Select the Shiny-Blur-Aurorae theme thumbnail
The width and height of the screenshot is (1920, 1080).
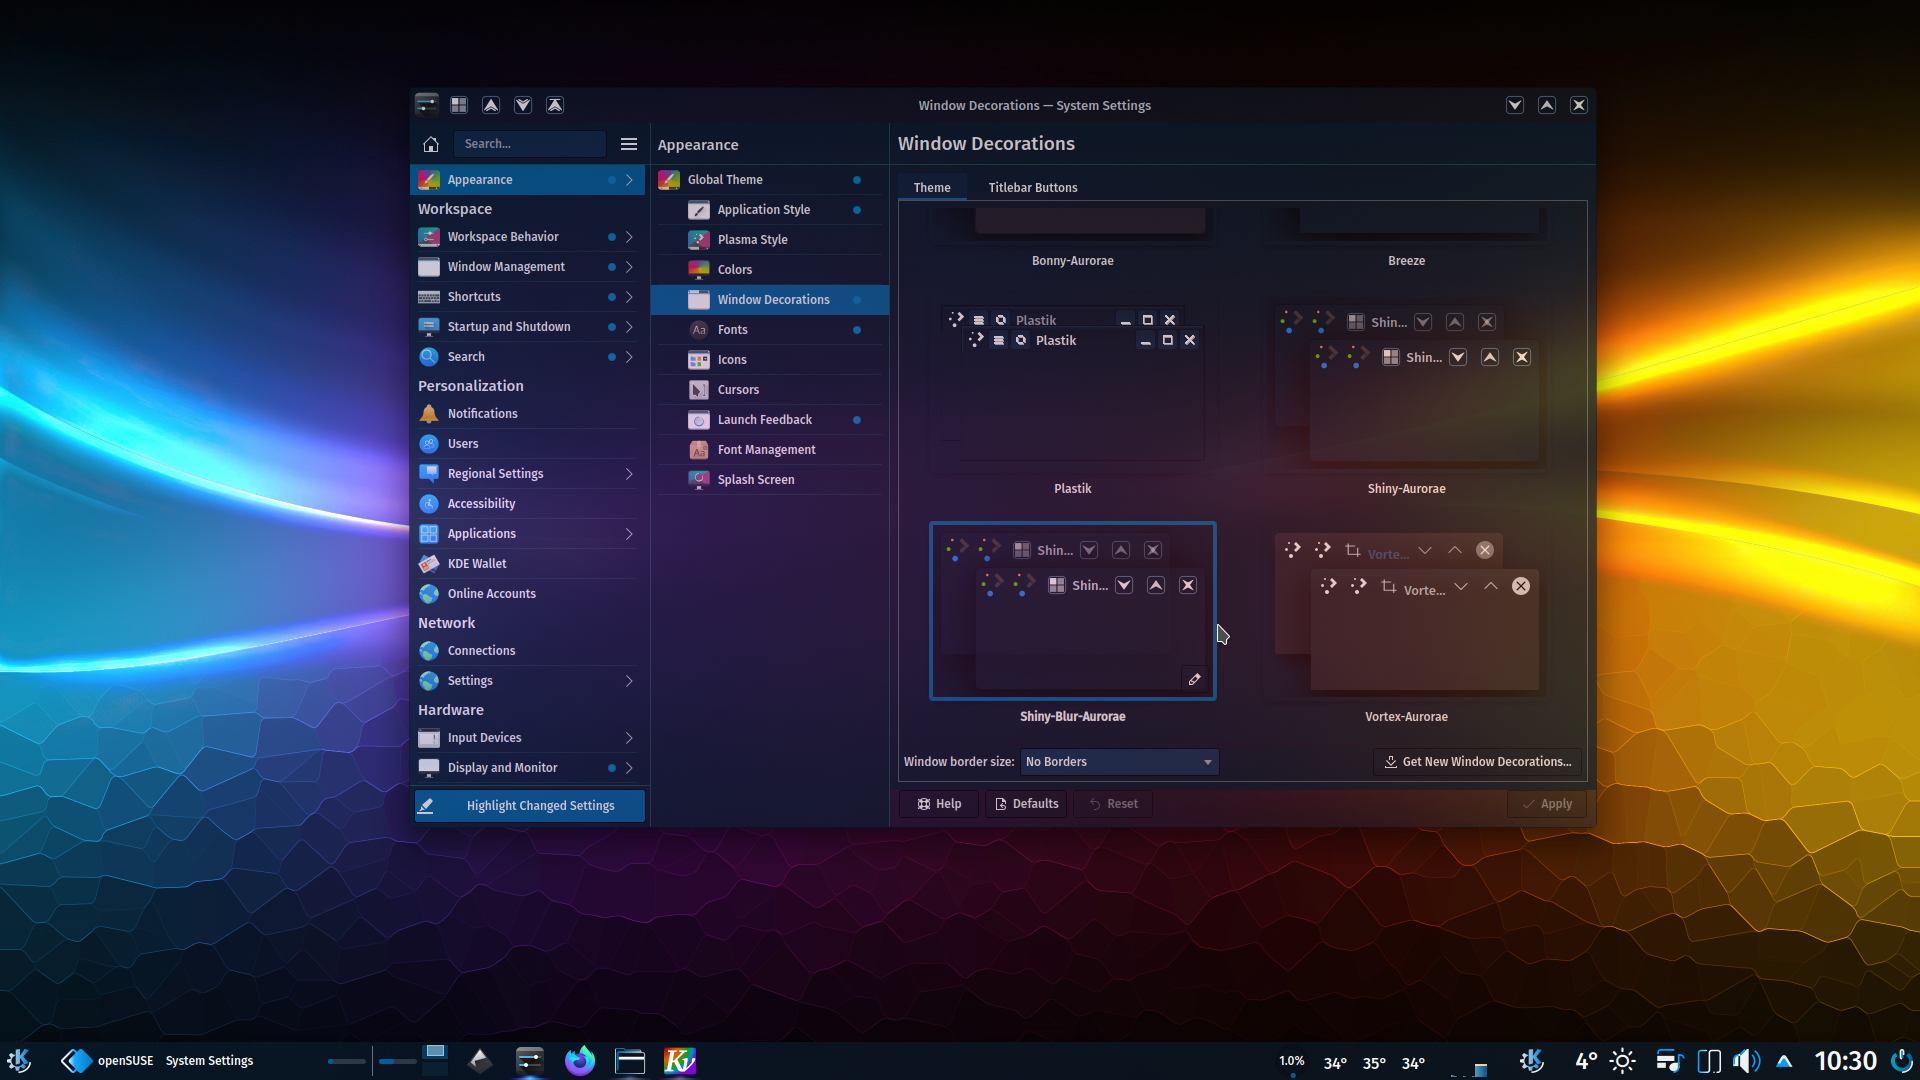pos(1072,611)
